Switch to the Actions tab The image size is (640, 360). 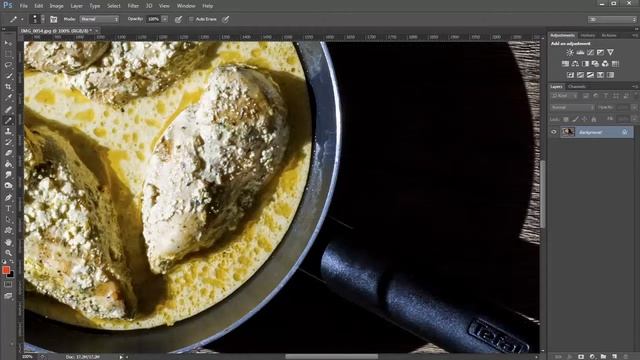click(x=609, y=36)
